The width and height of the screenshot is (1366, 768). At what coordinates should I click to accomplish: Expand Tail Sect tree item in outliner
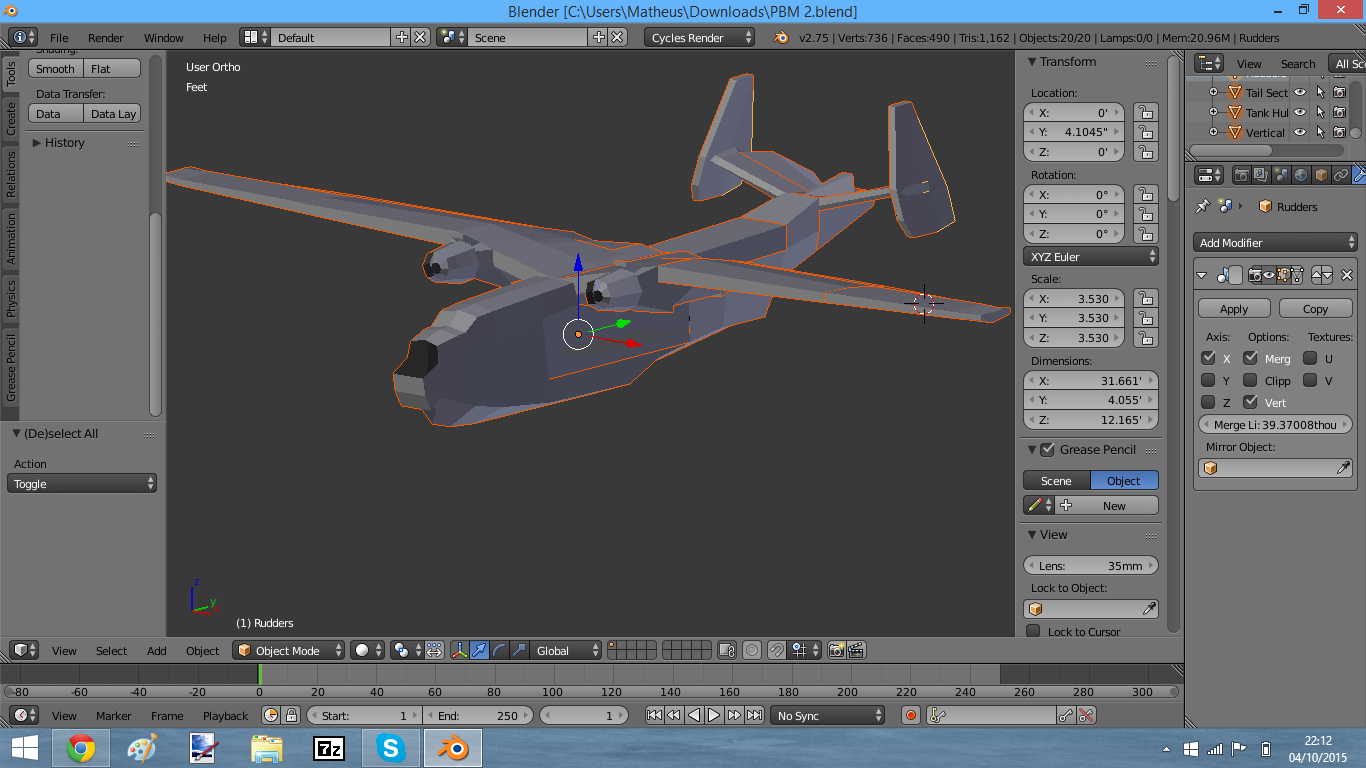click(x=1213, y=93)
